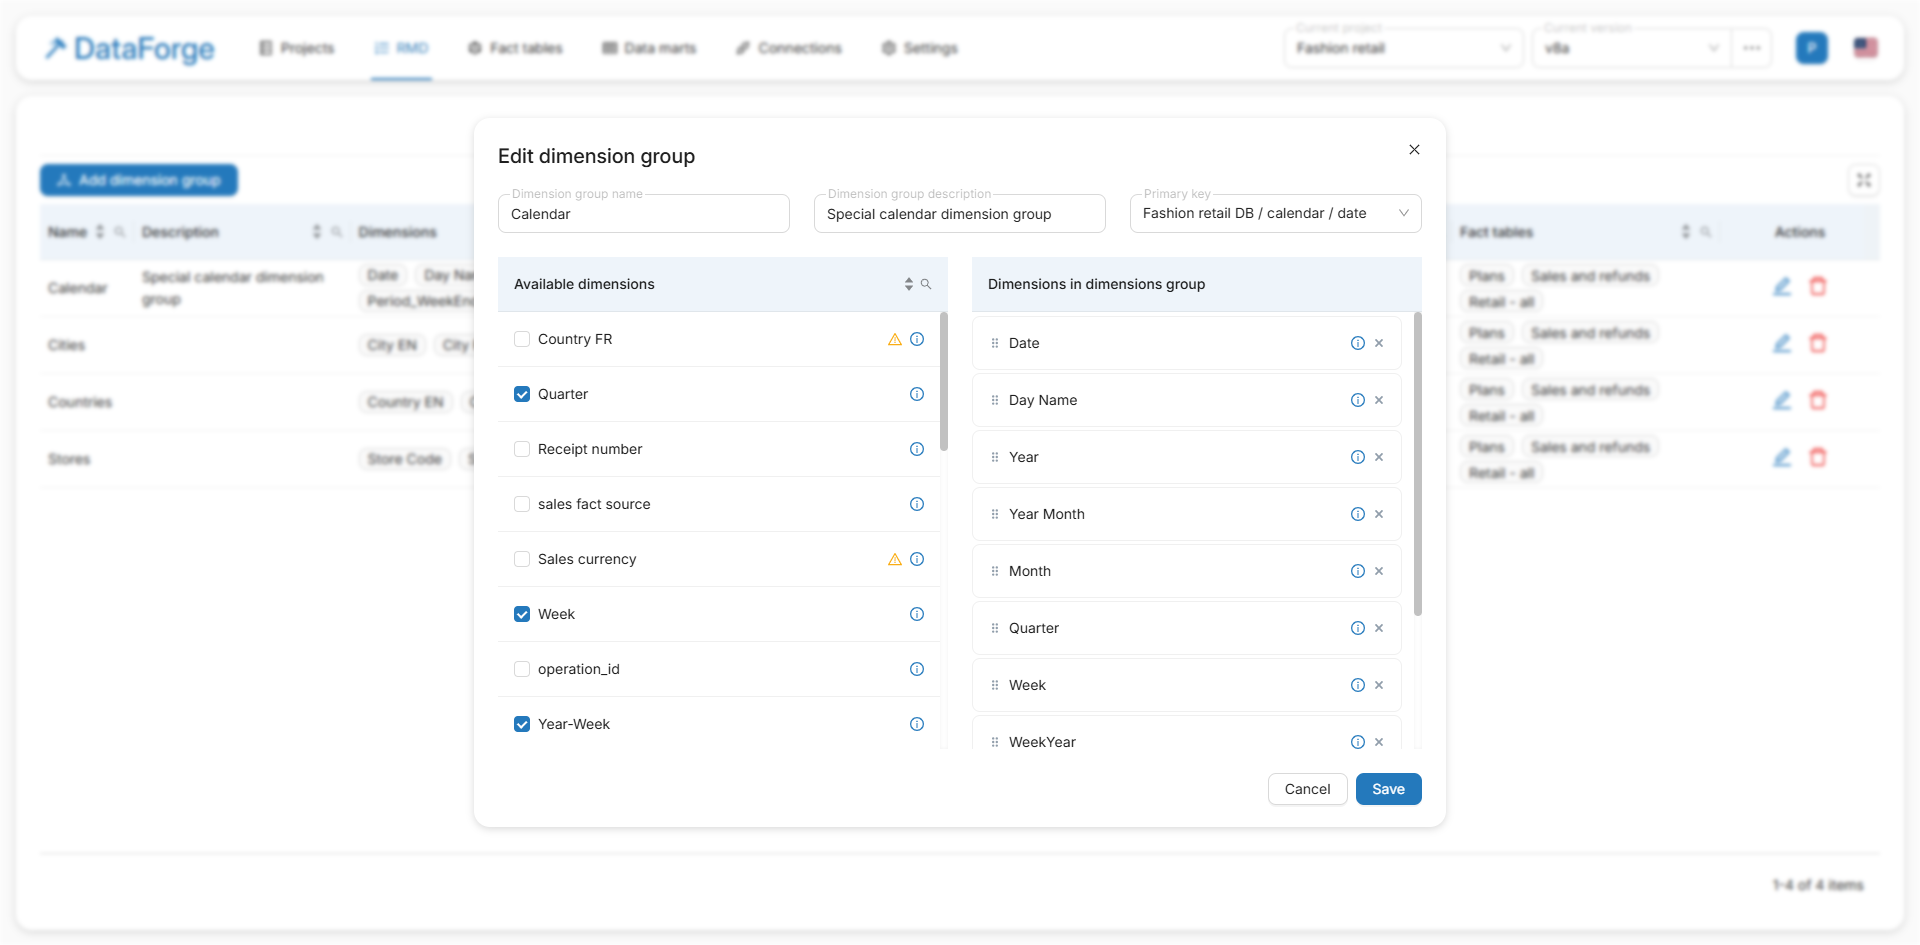Search available dimensions with magnifier icon

tap(926, 284)
